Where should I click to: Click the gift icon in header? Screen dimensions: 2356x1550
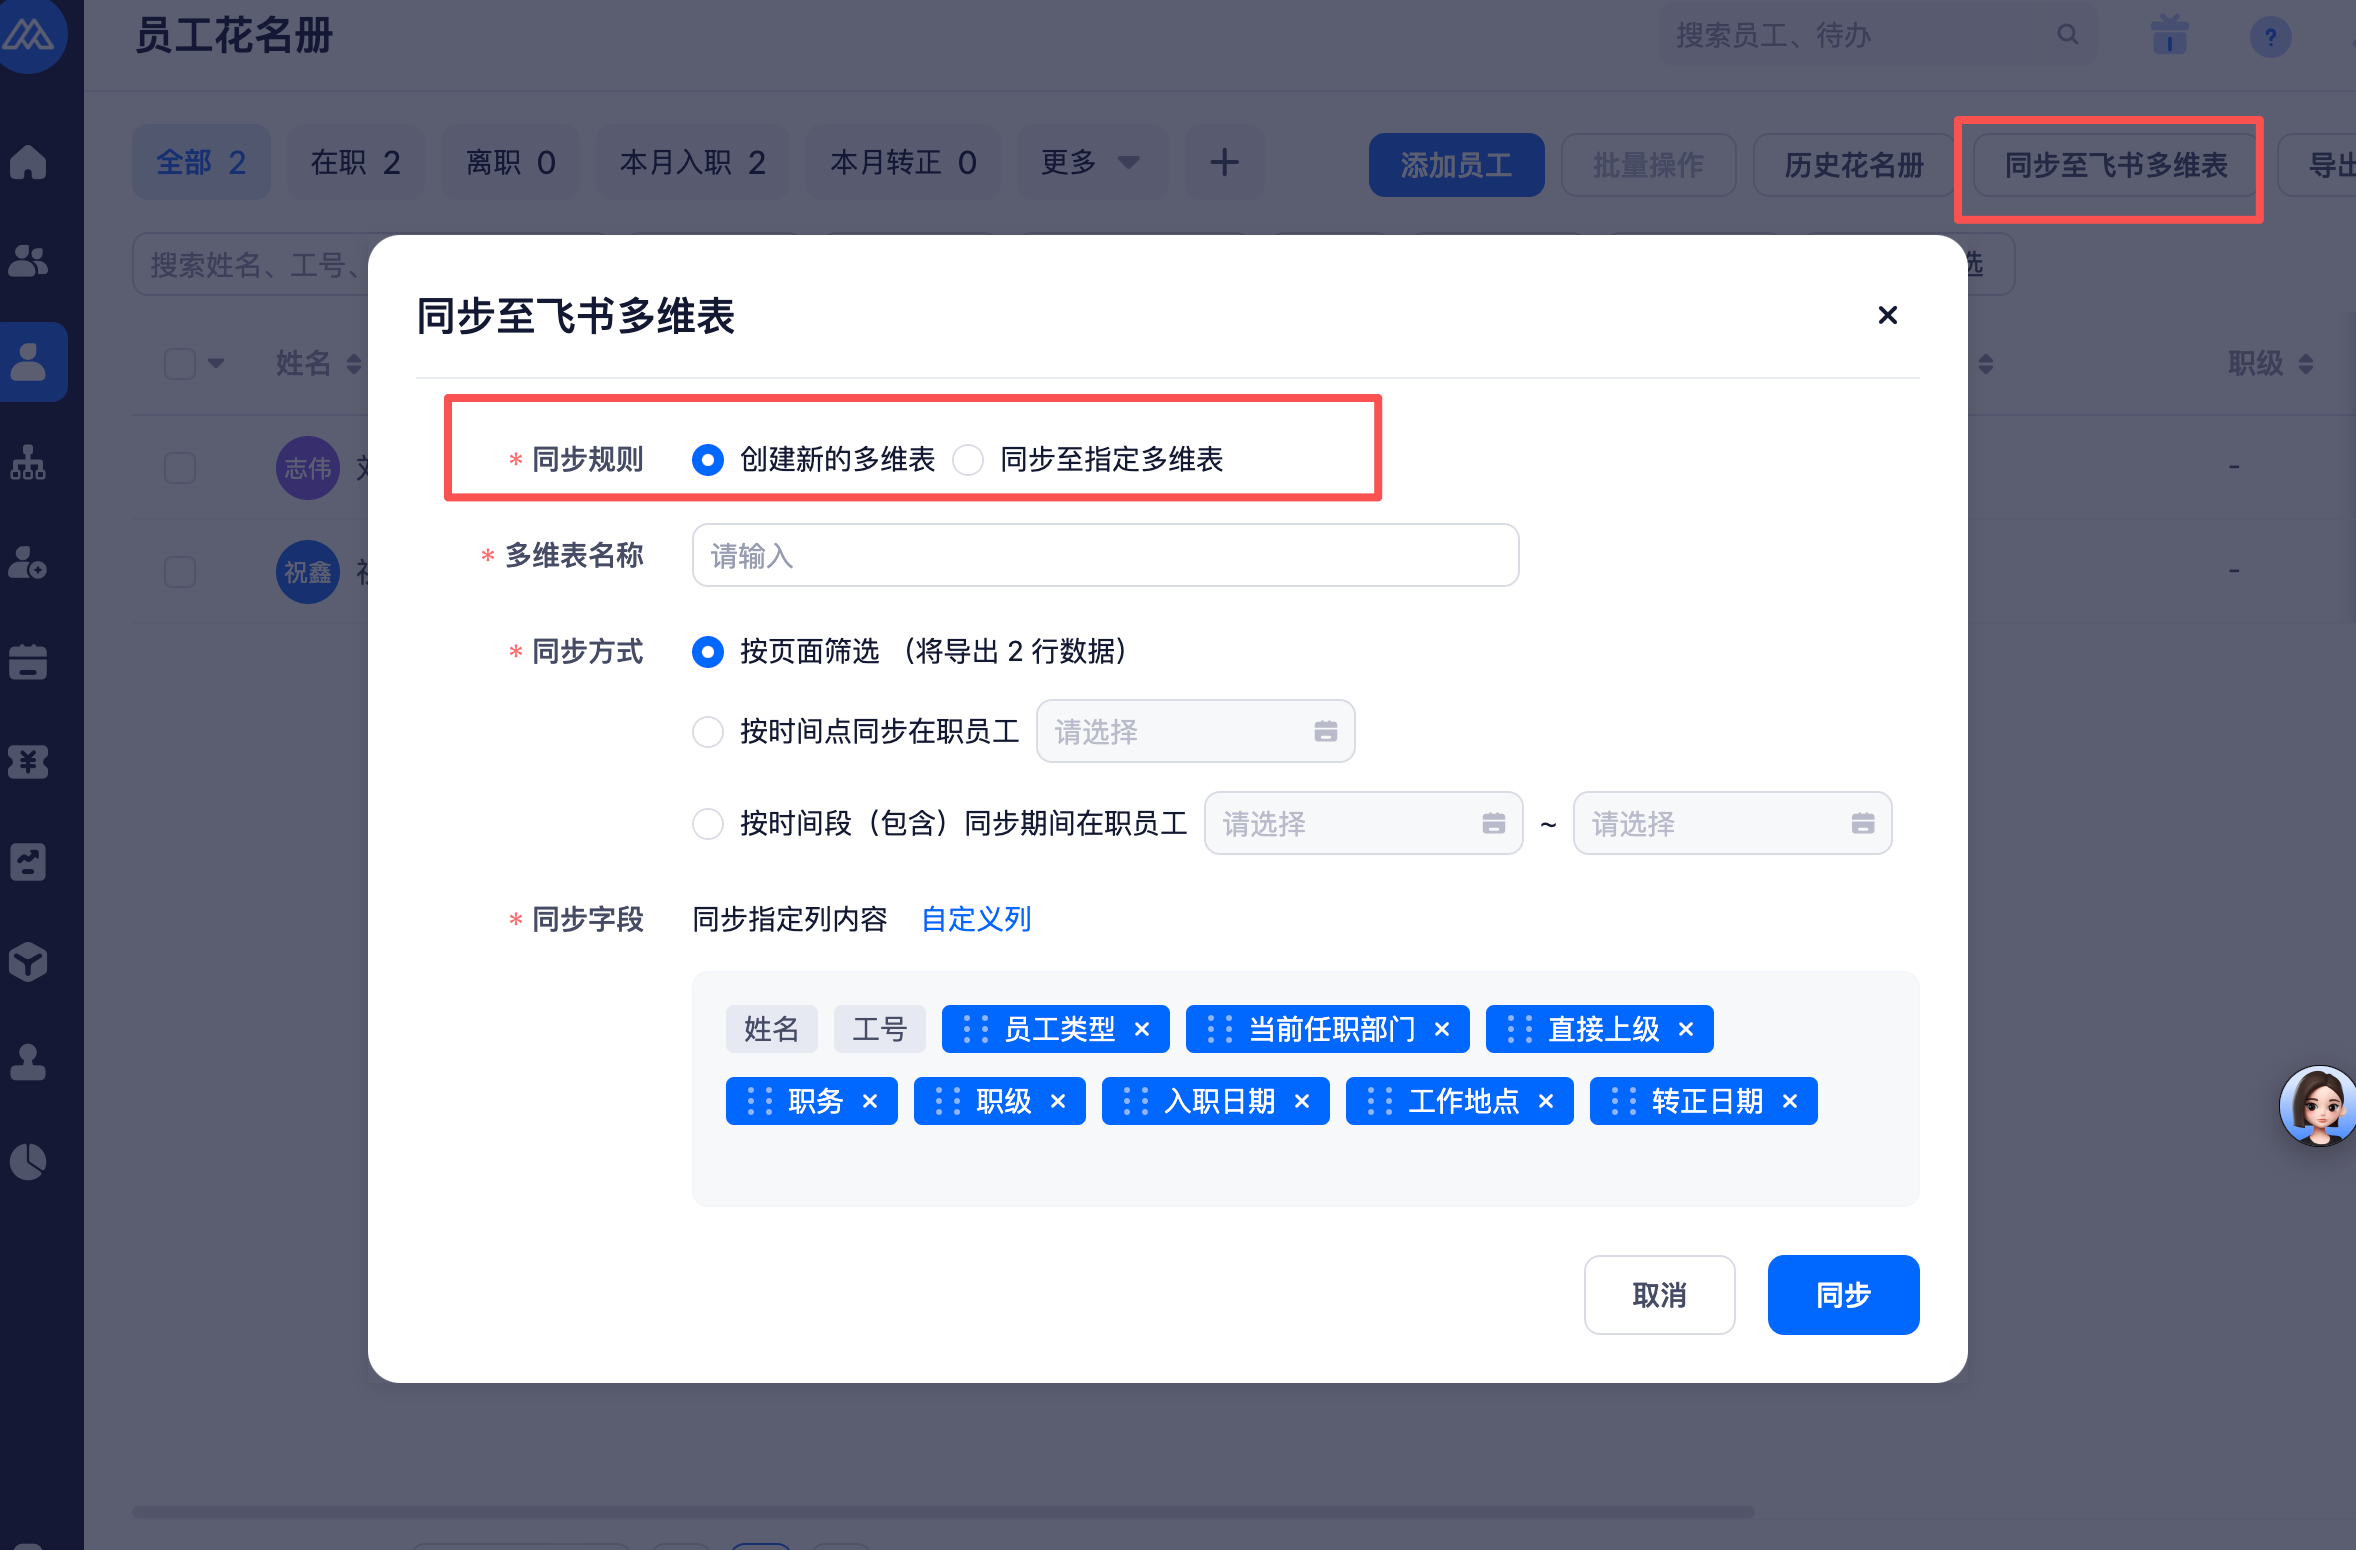tap(2169, 36)
